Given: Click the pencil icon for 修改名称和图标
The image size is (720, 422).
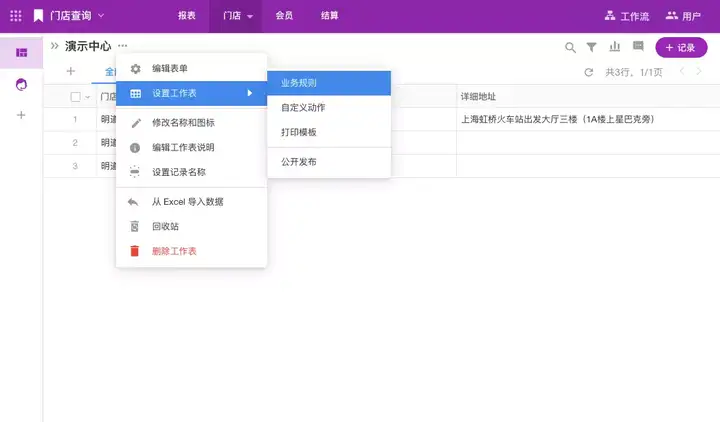Looking at the screenshot, I should (x=136, y=123).
